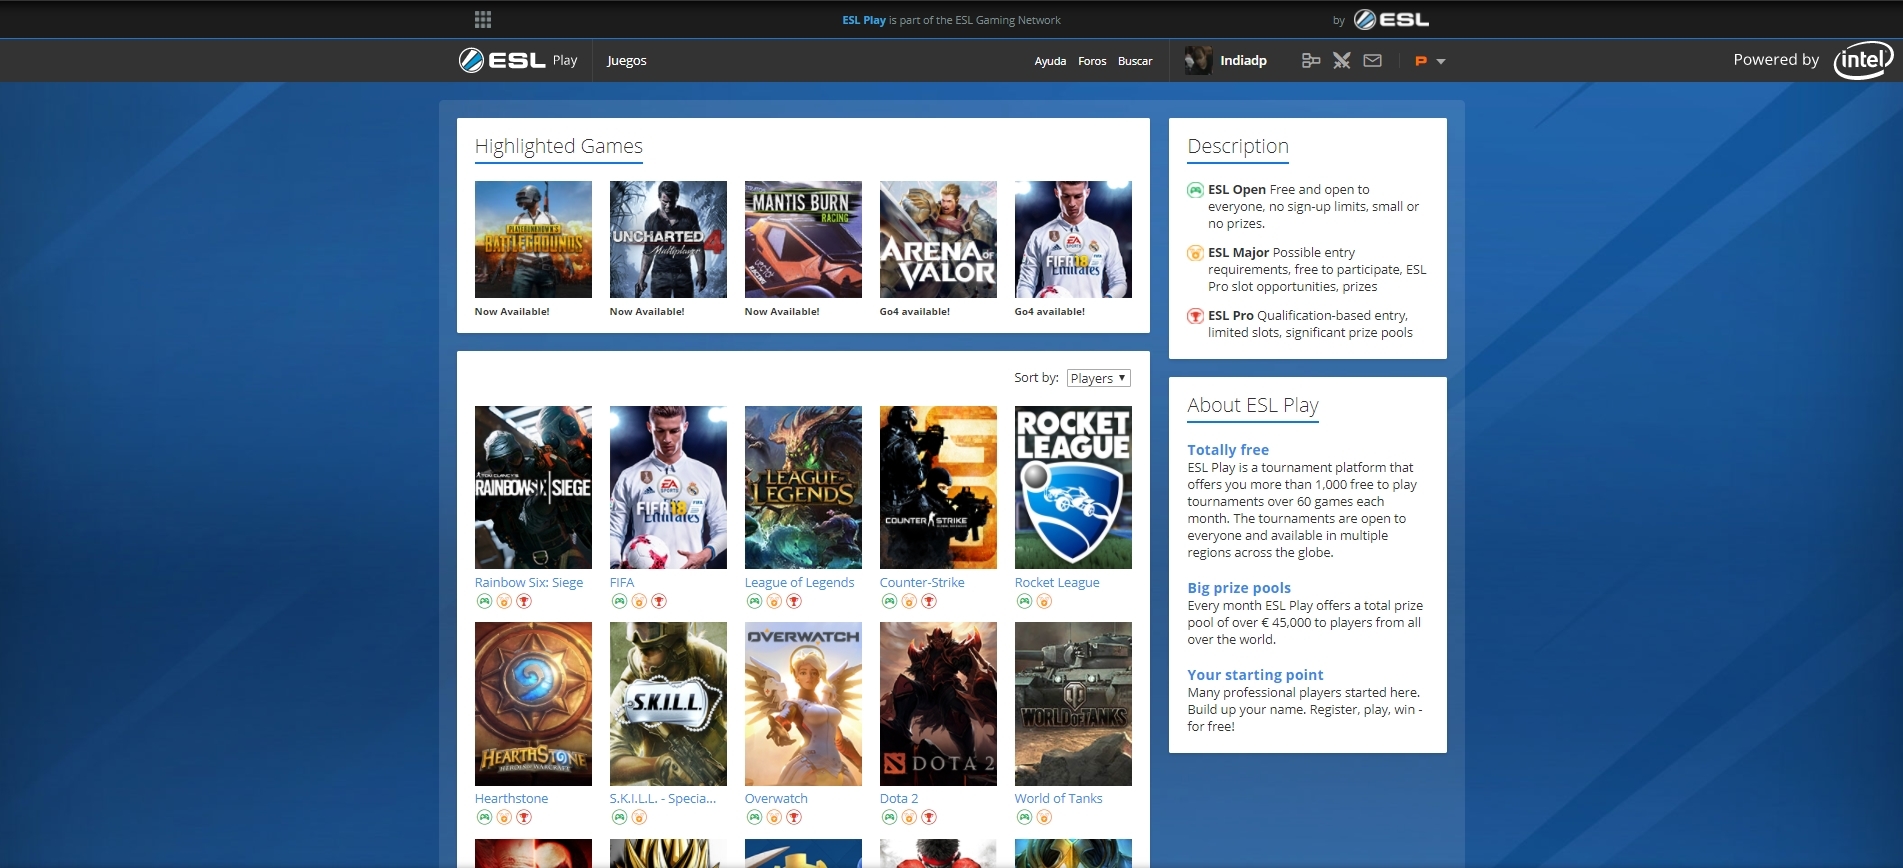Click the green ESL Open icon under Rainbow Six: Siege
This screenshot has height=868, width=1903.
point(484,601)
